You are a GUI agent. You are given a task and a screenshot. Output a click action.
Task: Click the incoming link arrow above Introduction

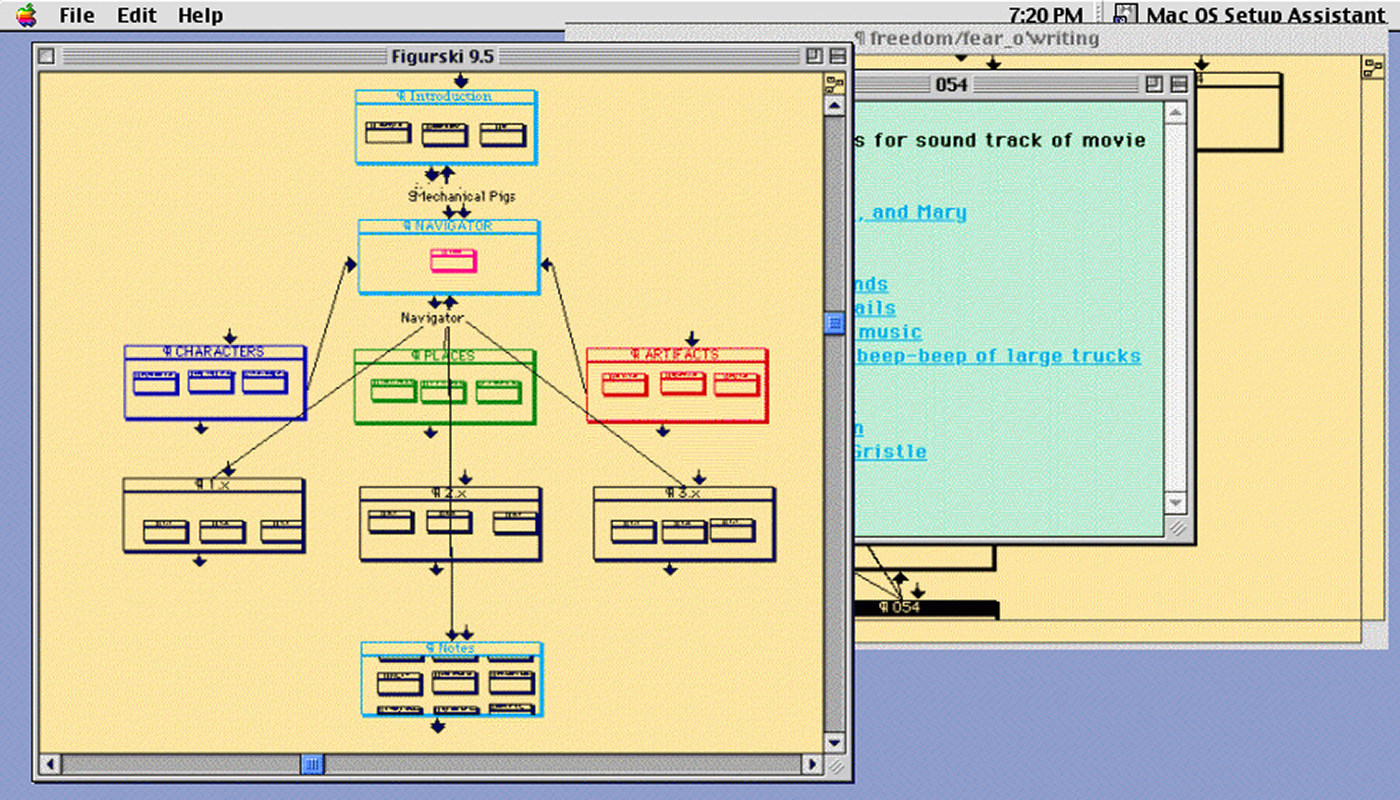[459, 81]
